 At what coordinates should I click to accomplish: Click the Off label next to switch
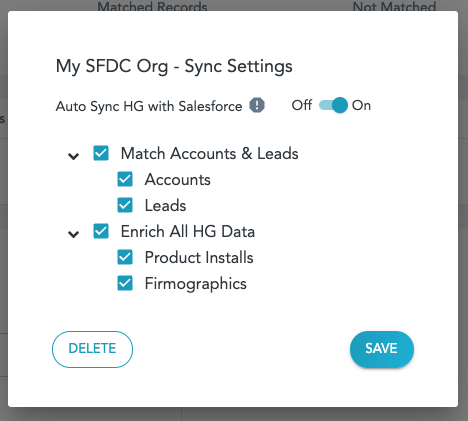[302, 105]
